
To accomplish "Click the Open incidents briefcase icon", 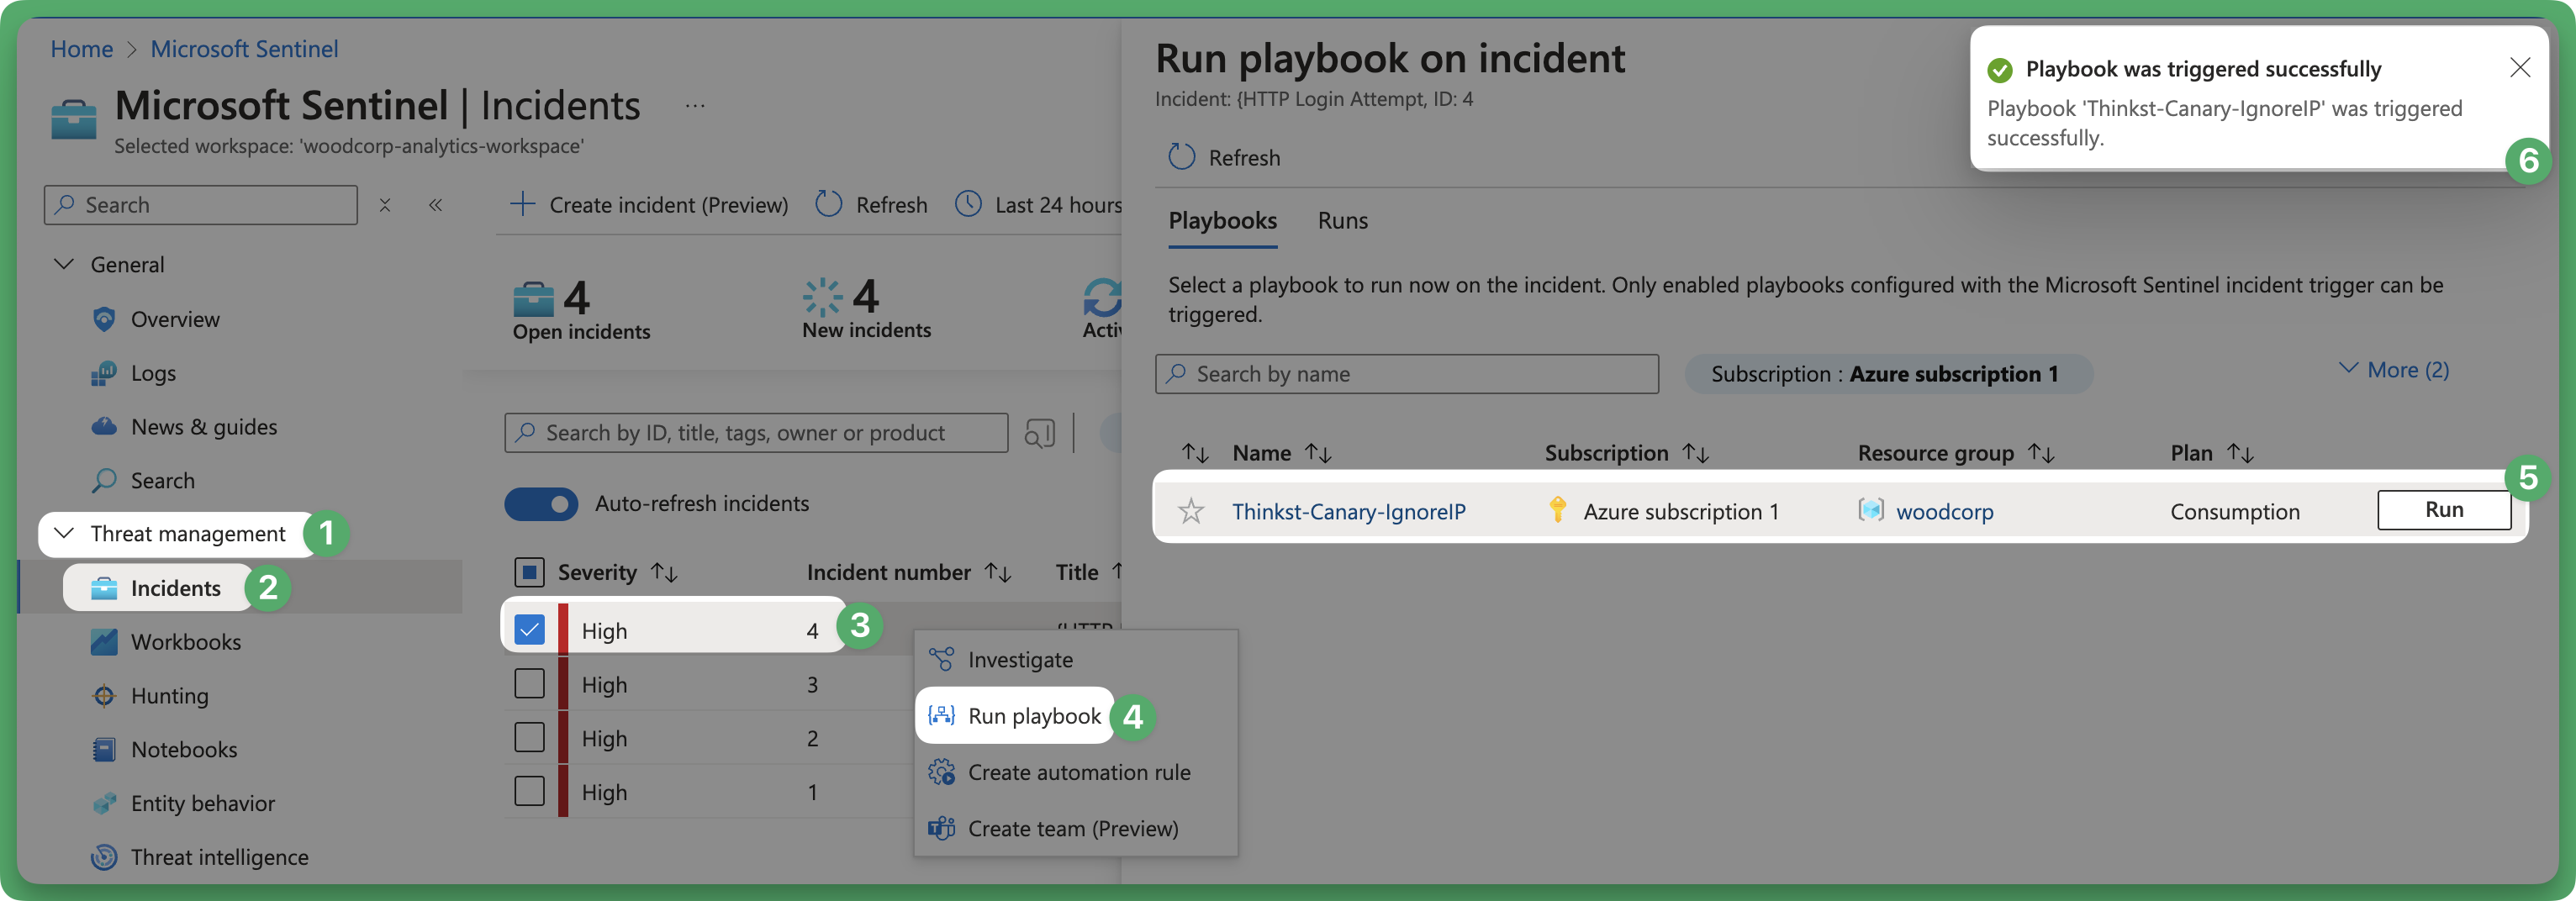I will pyautogui.click(x=533, y=298).
